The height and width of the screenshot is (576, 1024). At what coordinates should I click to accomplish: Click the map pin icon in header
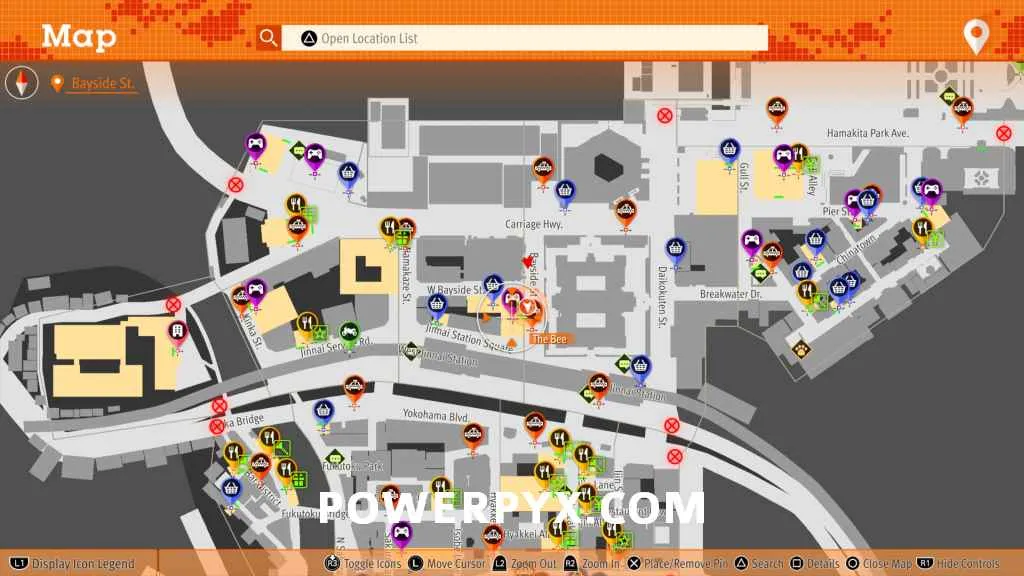point(975,36)
